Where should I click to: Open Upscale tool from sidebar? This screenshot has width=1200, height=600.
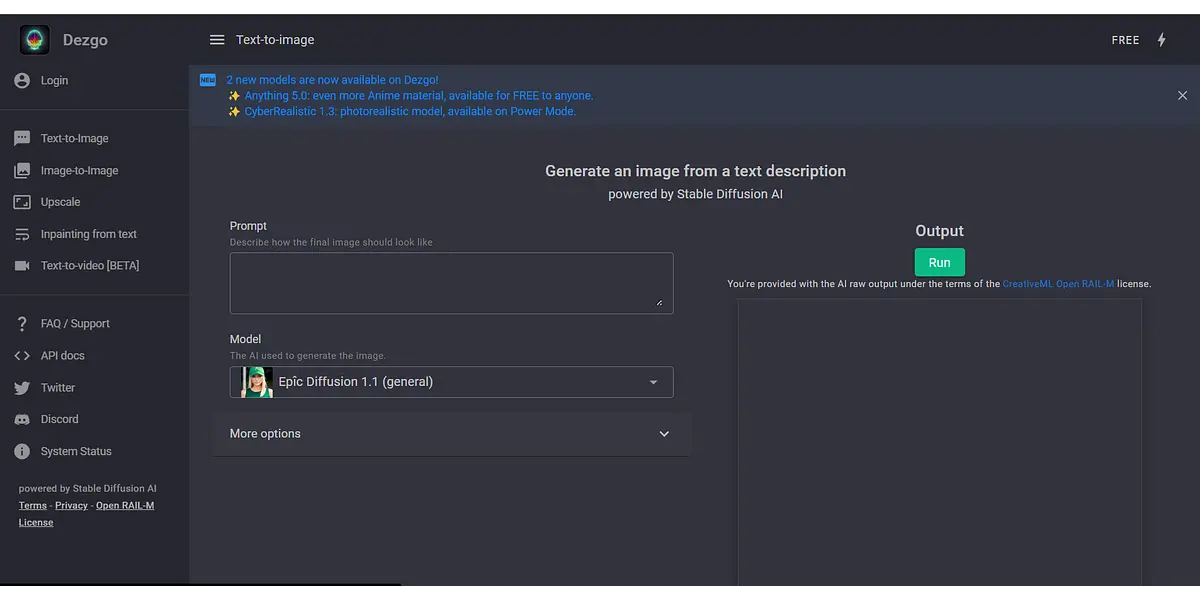(x=60, y=202)
